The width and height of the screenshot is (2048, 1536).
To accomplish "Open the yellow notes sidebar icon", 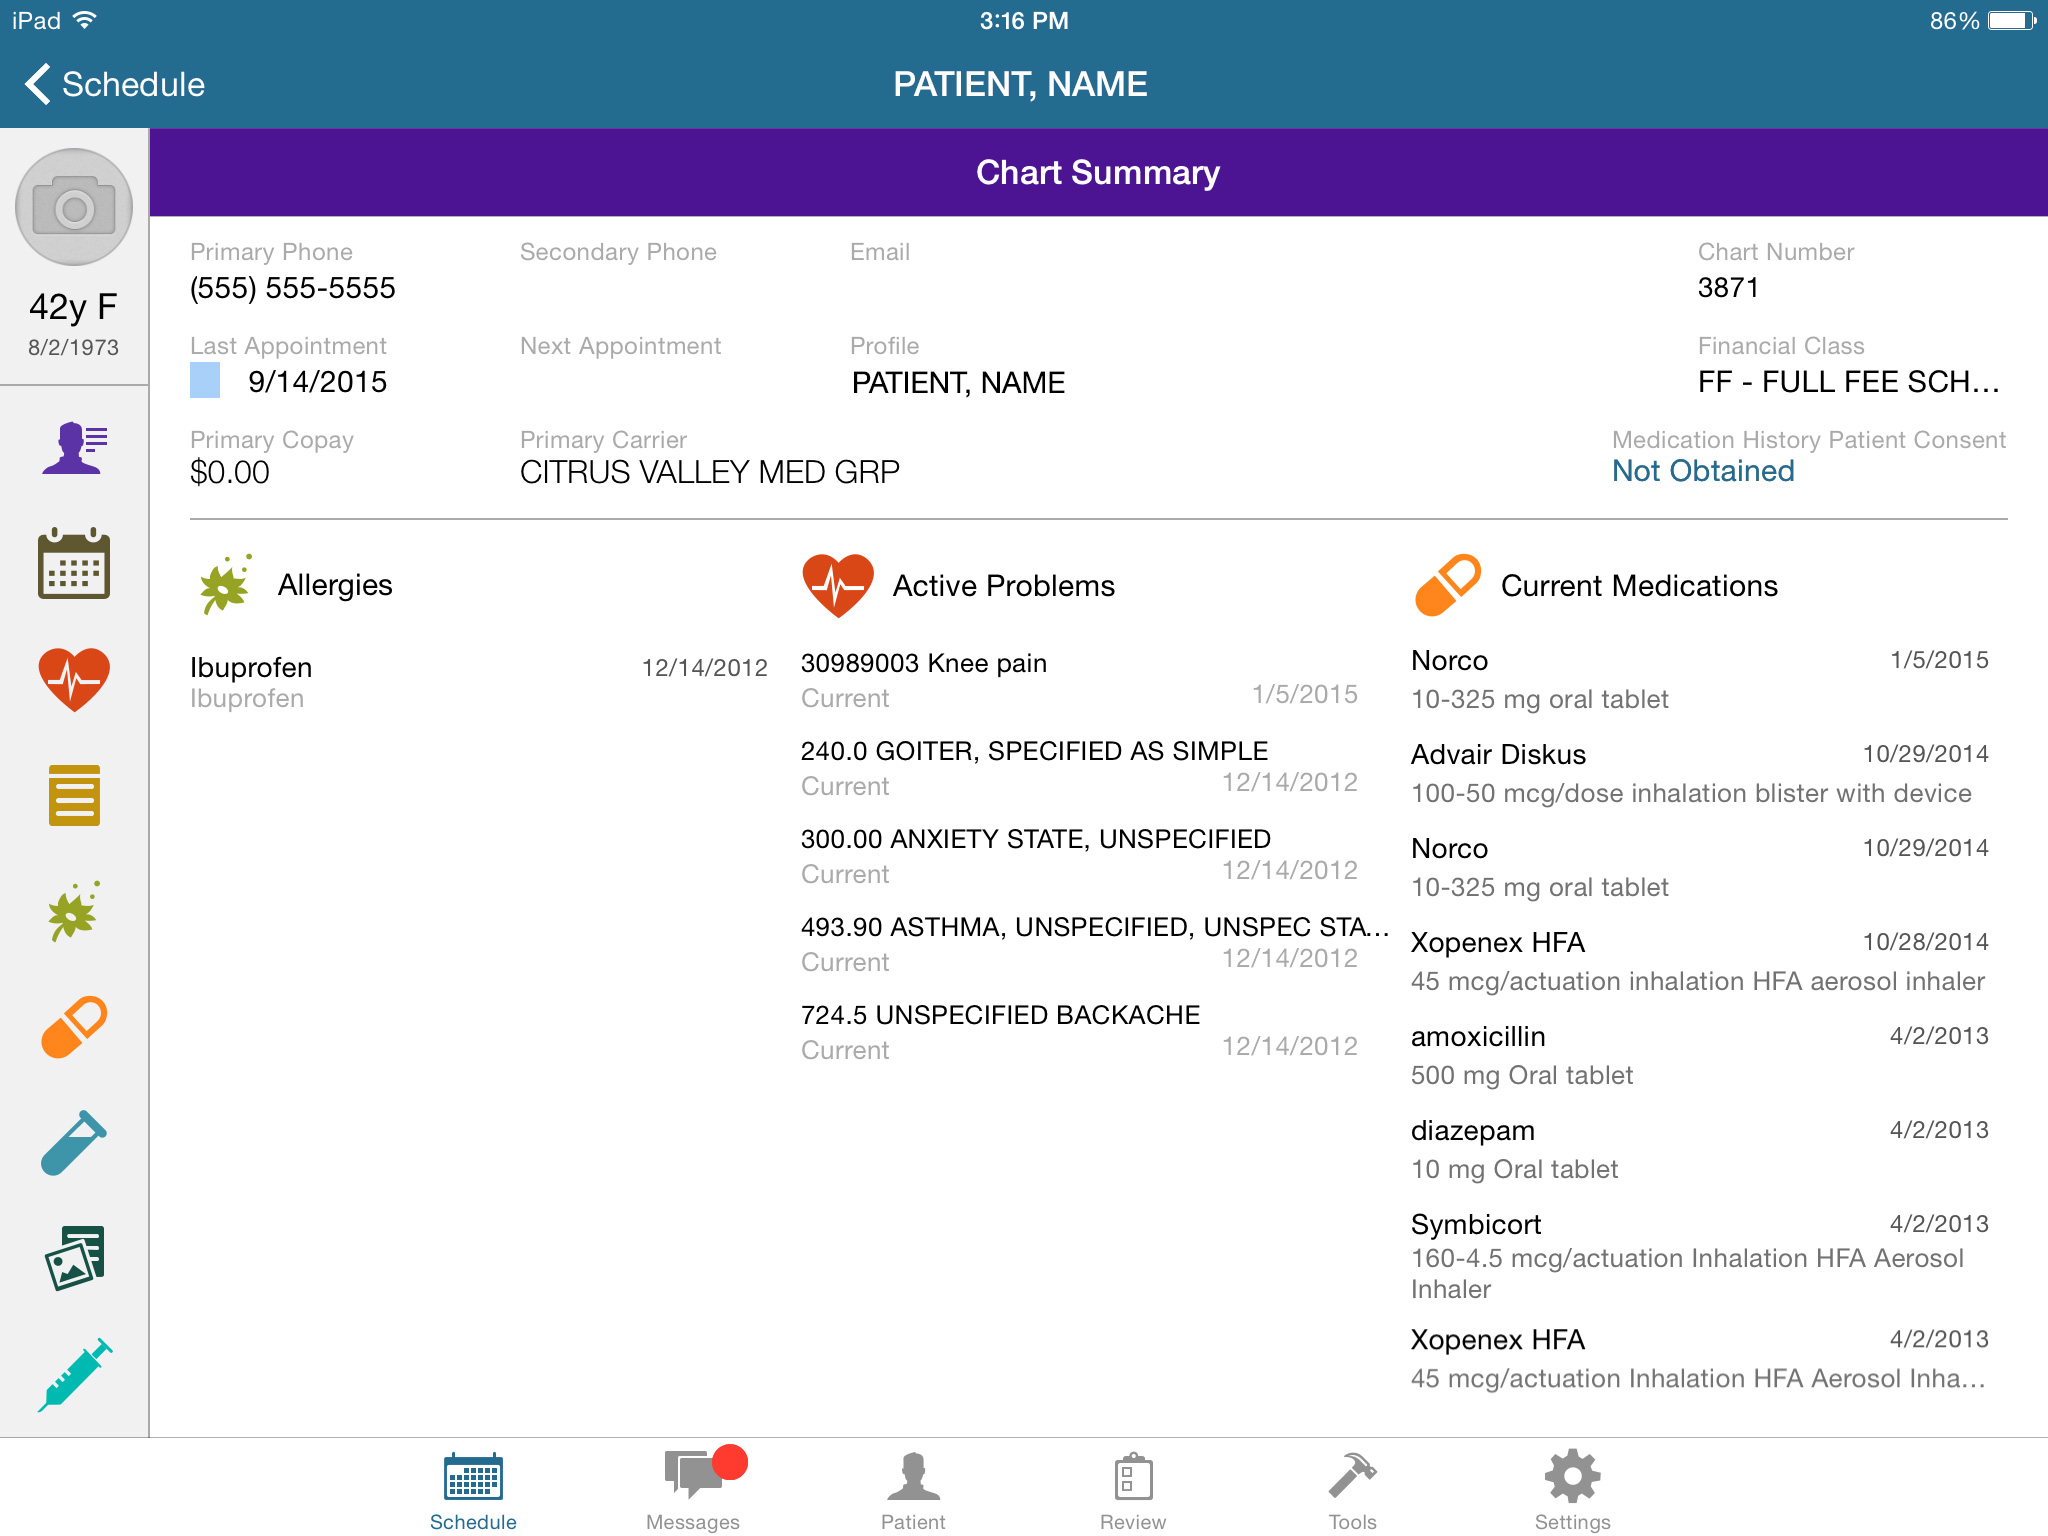I will [74, 796].
